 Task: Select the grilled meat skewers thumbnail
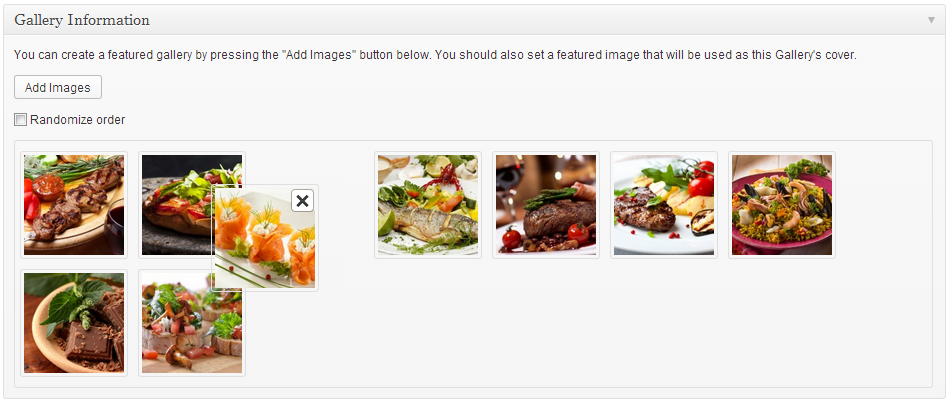click(x=74, y=205)
